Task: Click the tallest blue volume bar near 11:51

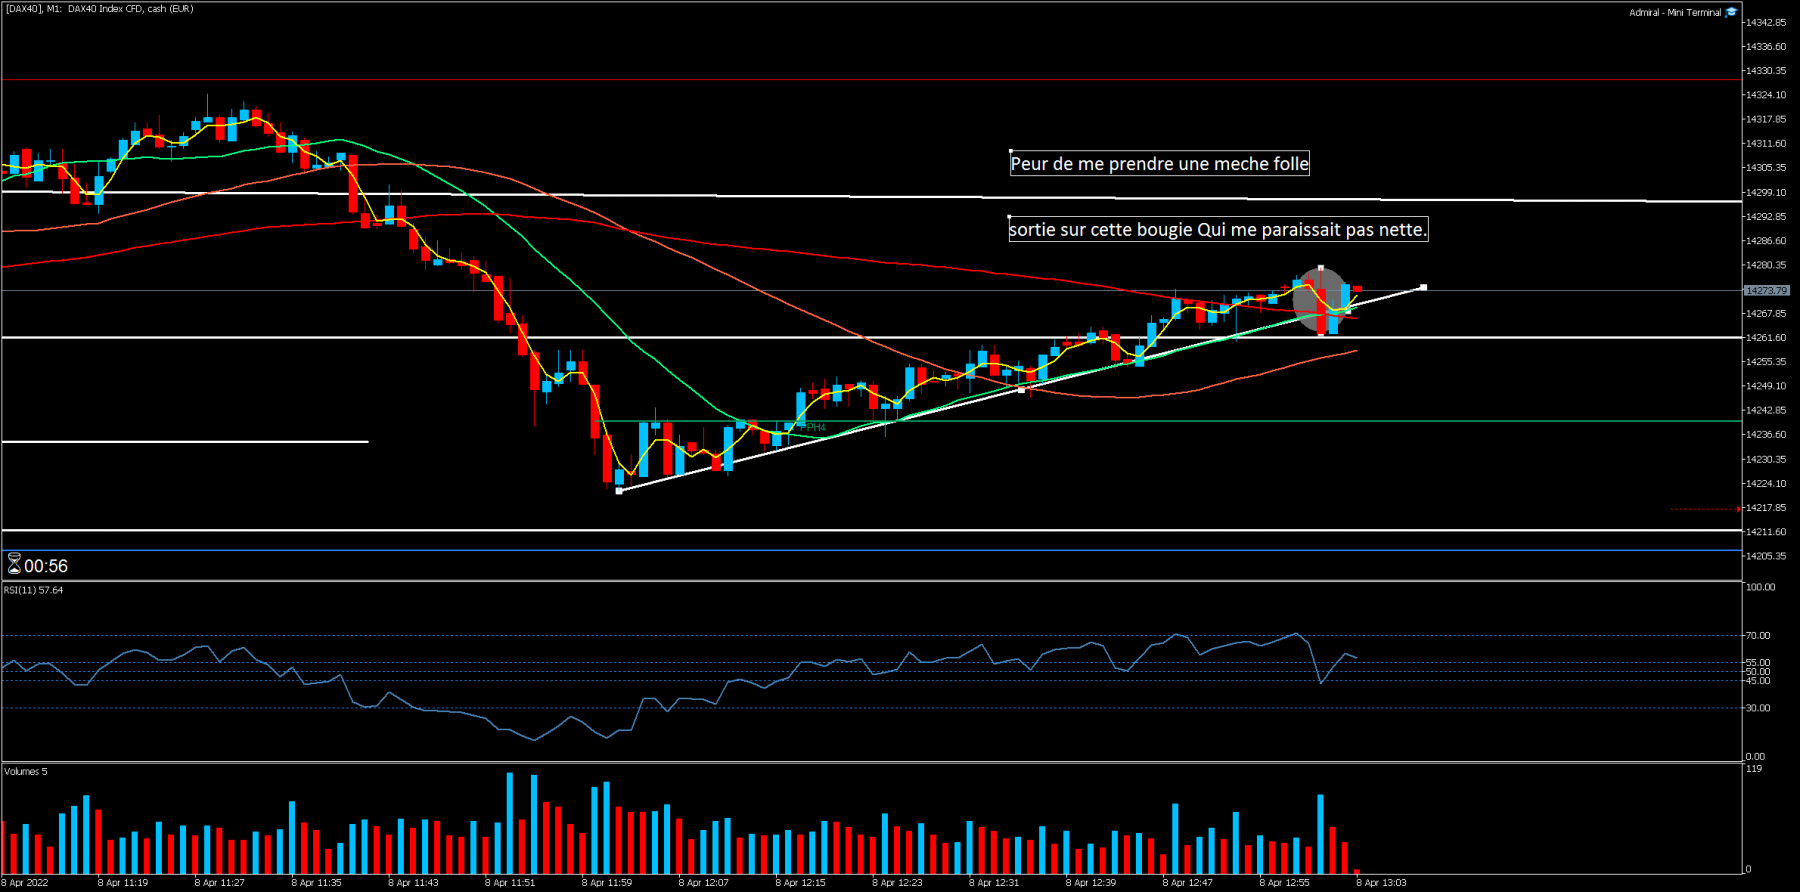Action: click(x=510, y=823)
